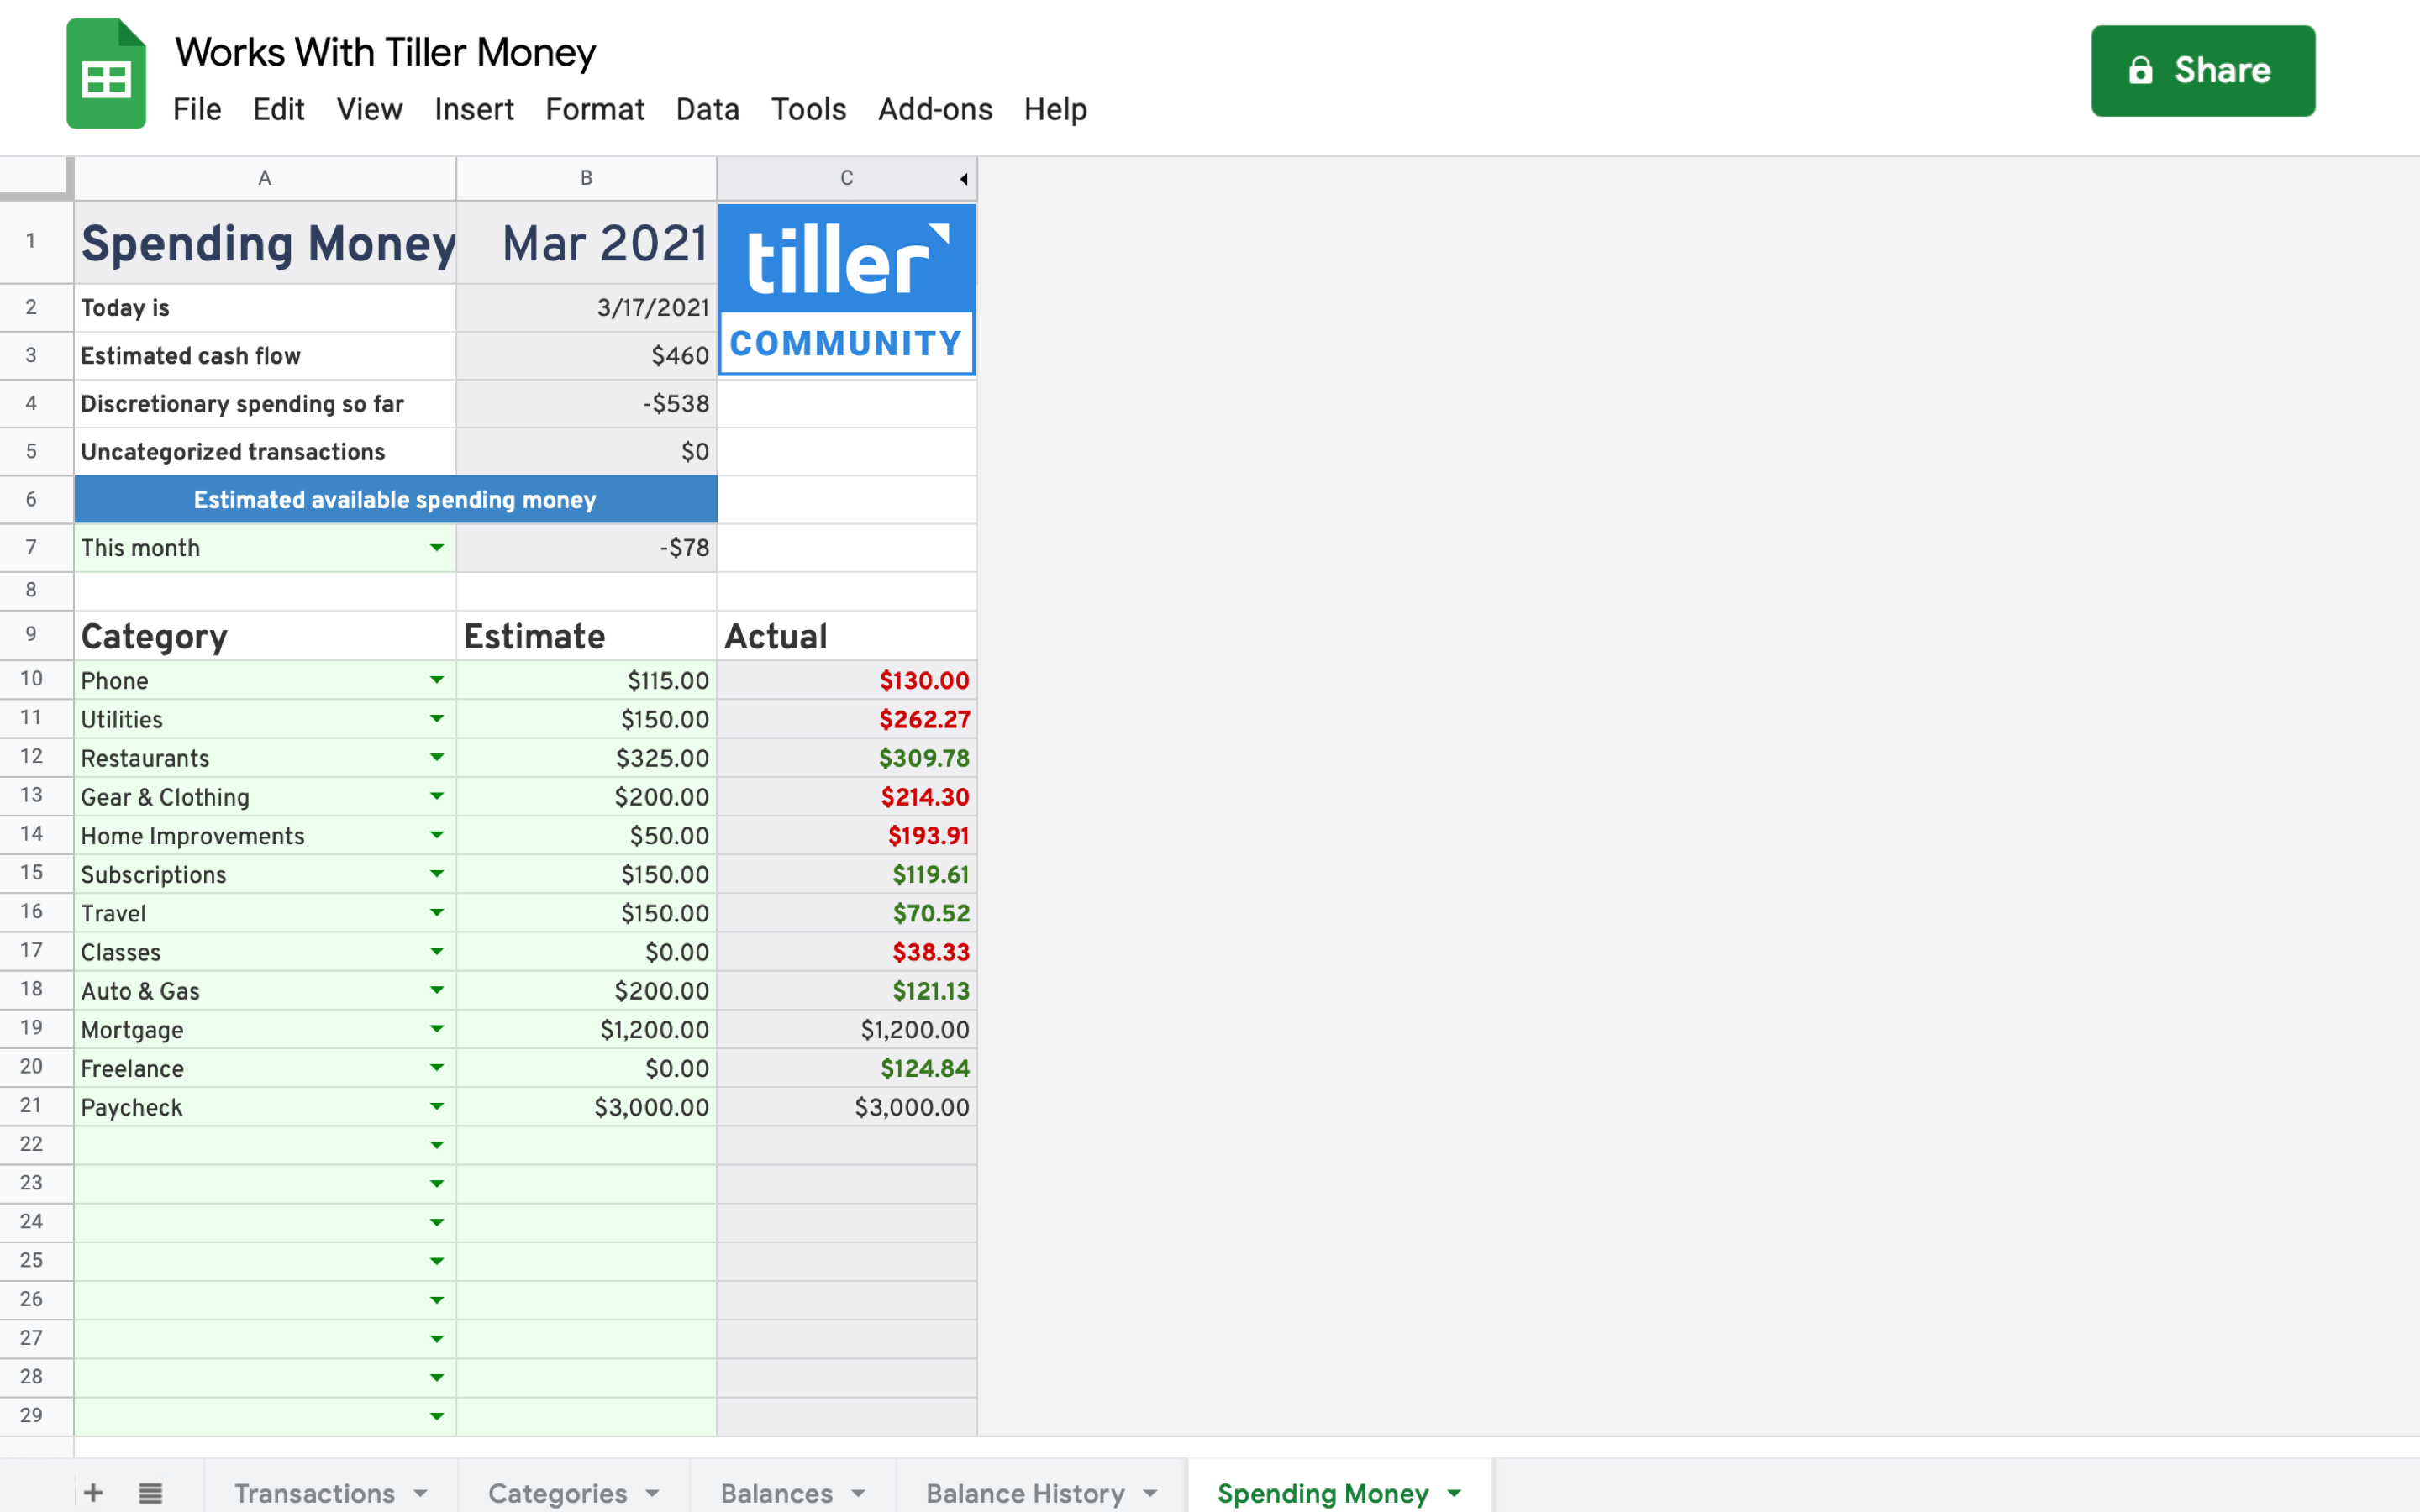Open the Tools menu
Viewport: 2420px width, 1512px height.
808,109
